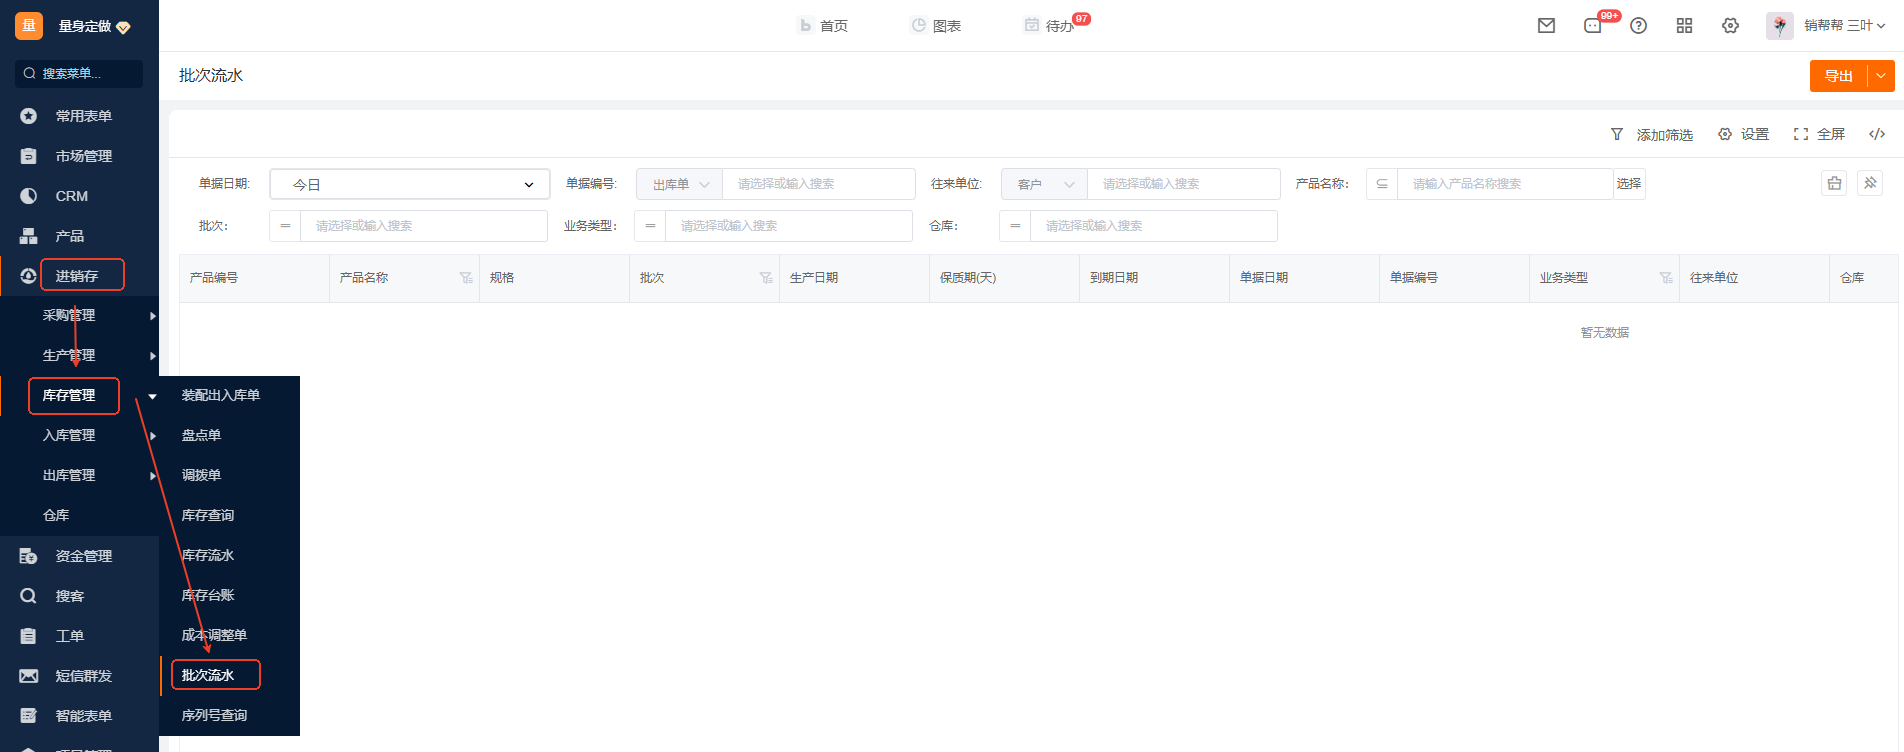Focus the 搜索菜单 search box
Viewport: 1904px width, 752px height.
coord(79,74)
